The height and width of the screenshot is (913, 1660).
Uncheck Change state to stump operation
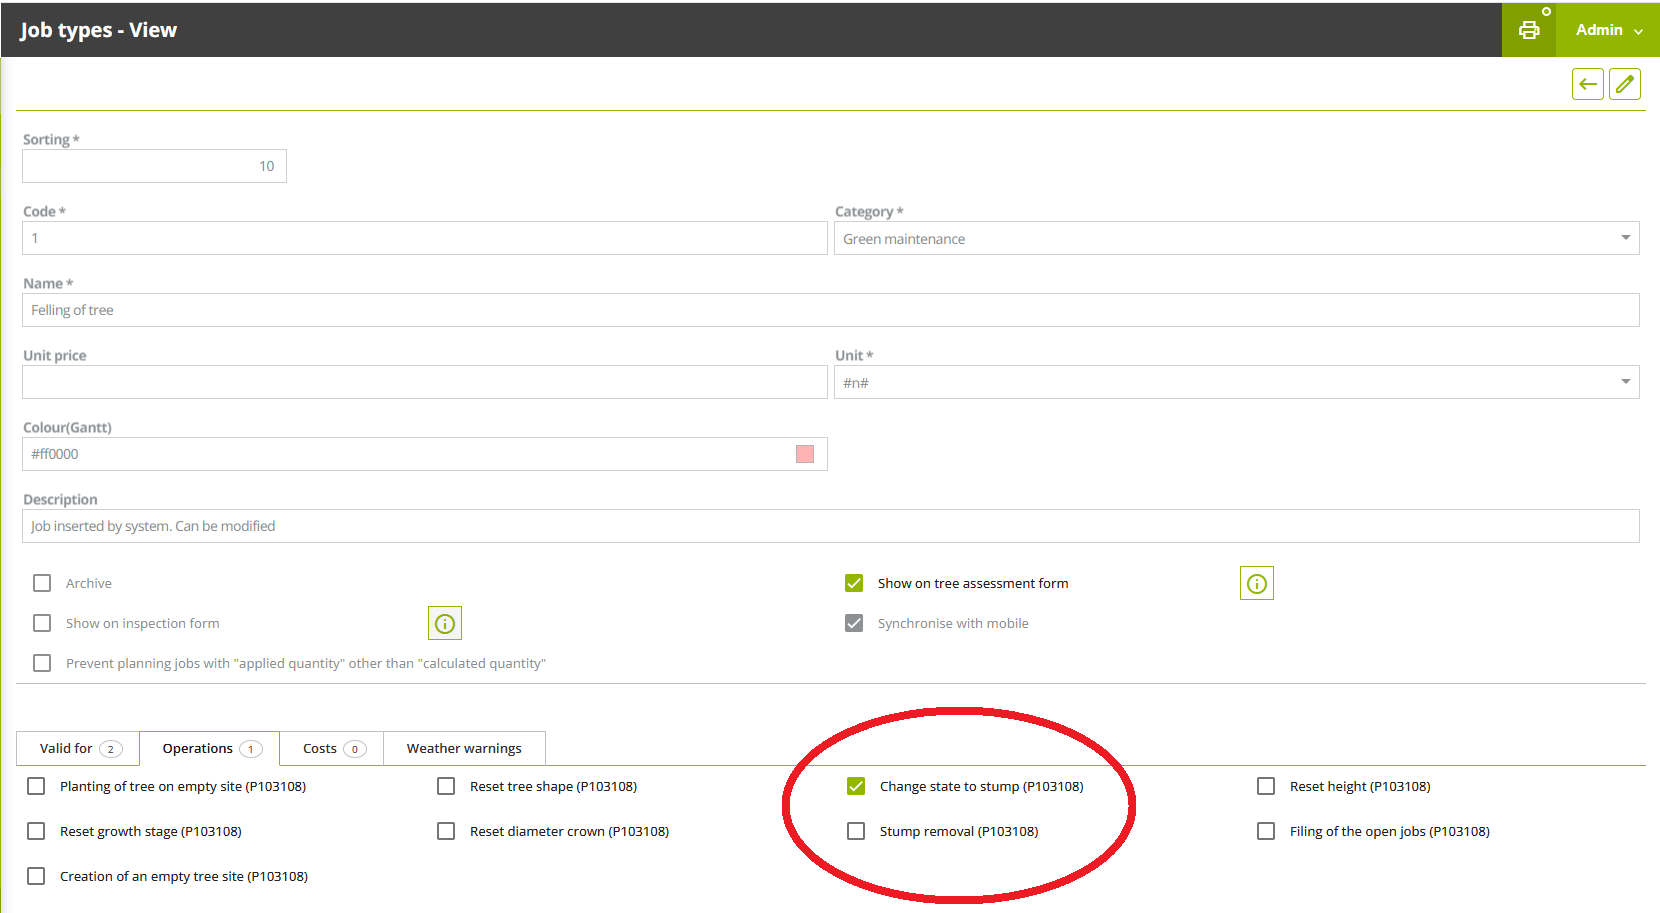(x=856, y=786)
